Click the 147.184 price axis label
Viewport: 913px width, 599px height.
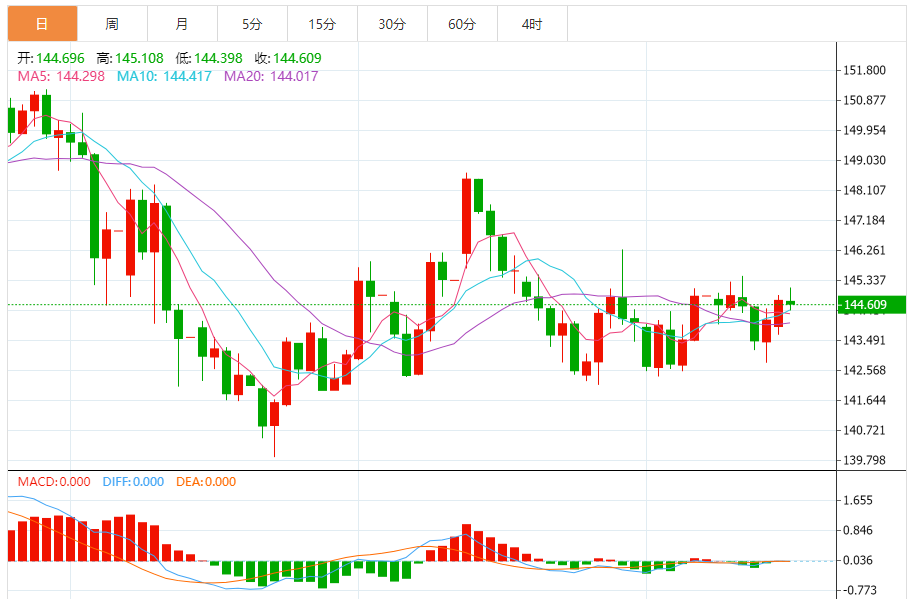coord(865,220)
